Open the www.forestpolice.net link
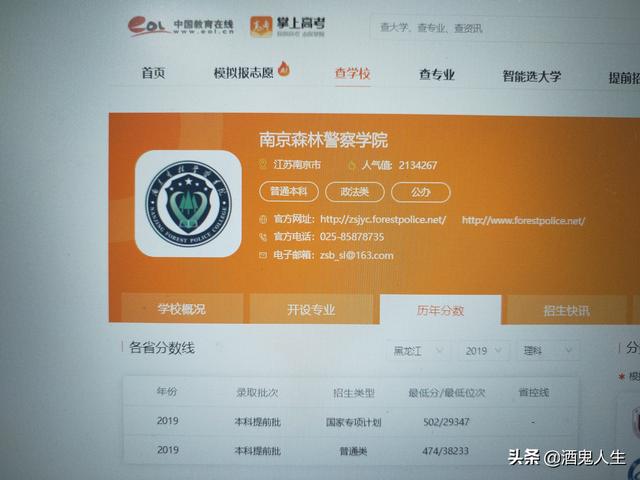 click(x=523, y=221)
